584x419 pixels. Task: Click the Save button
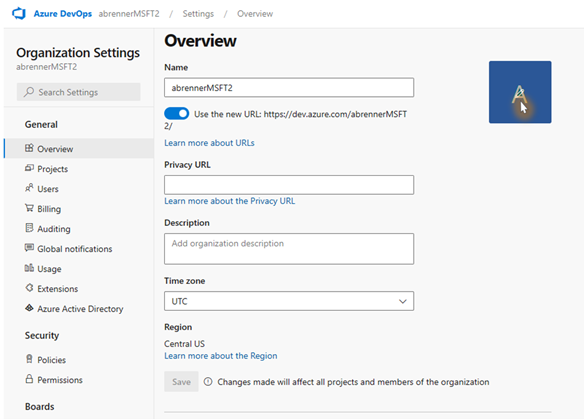(181, 382)
